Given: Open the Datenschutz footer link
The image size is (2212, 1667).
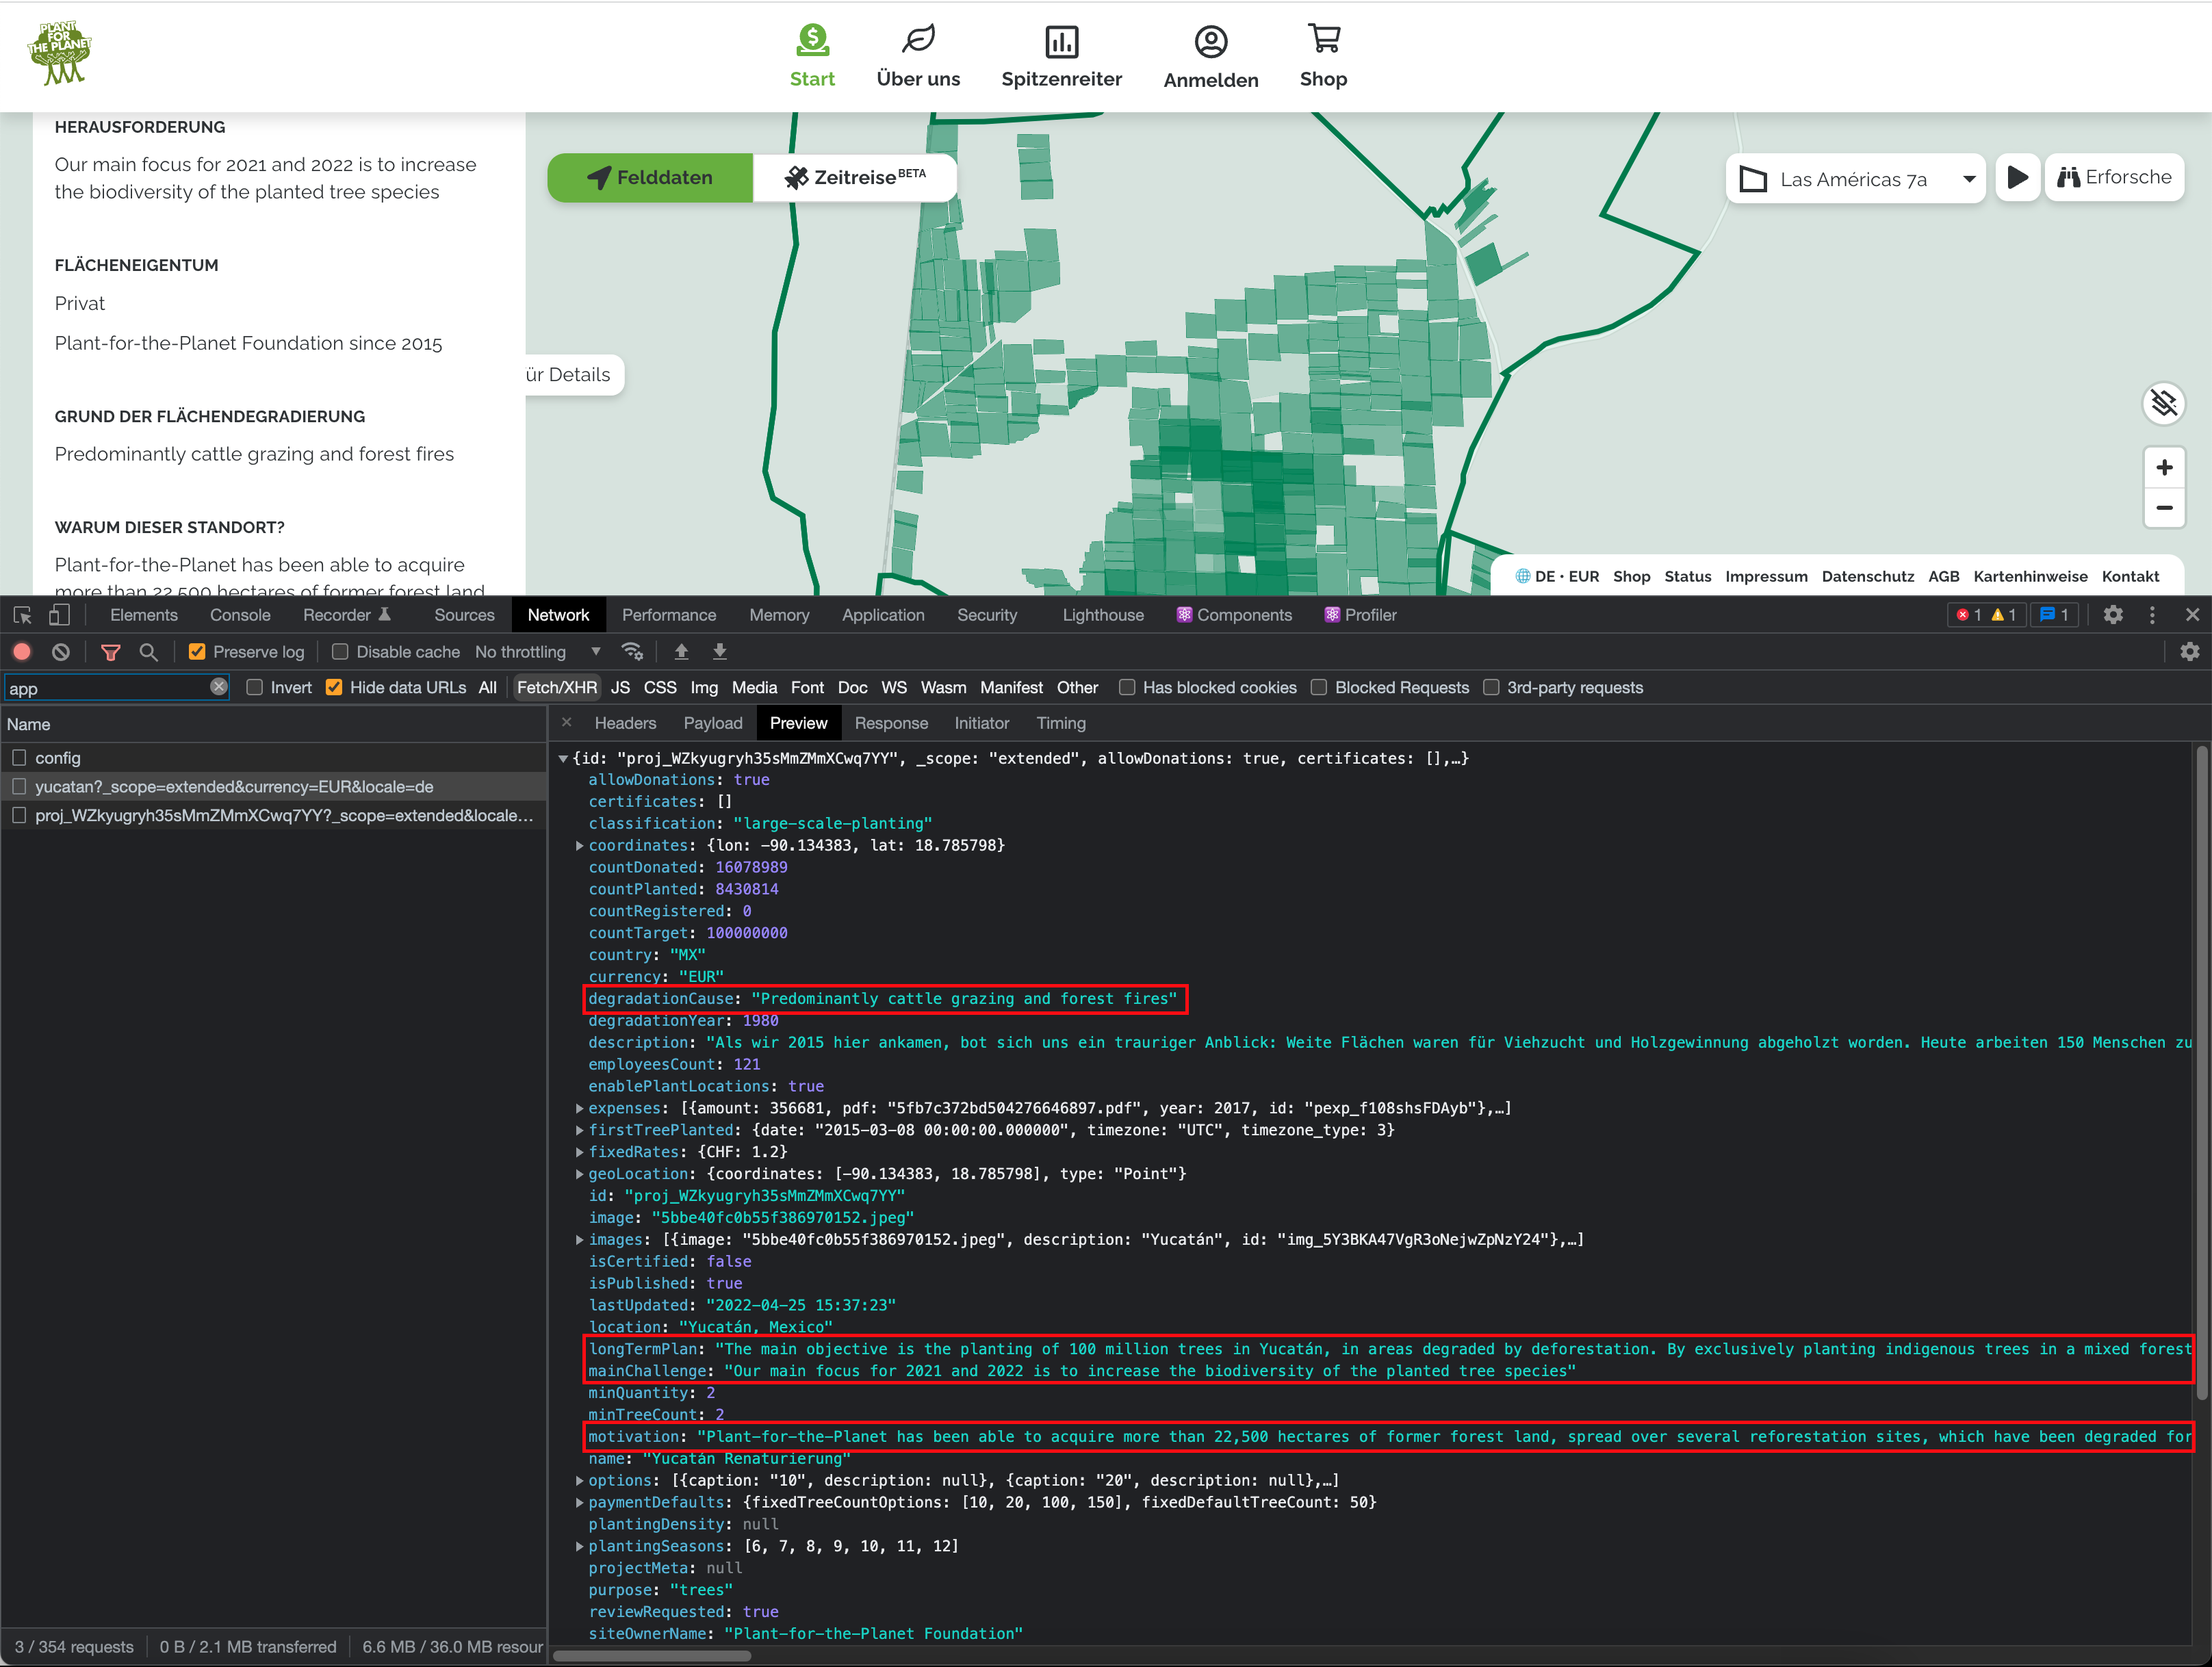Looking at the screenshot, I should (x=1868, y=576).
